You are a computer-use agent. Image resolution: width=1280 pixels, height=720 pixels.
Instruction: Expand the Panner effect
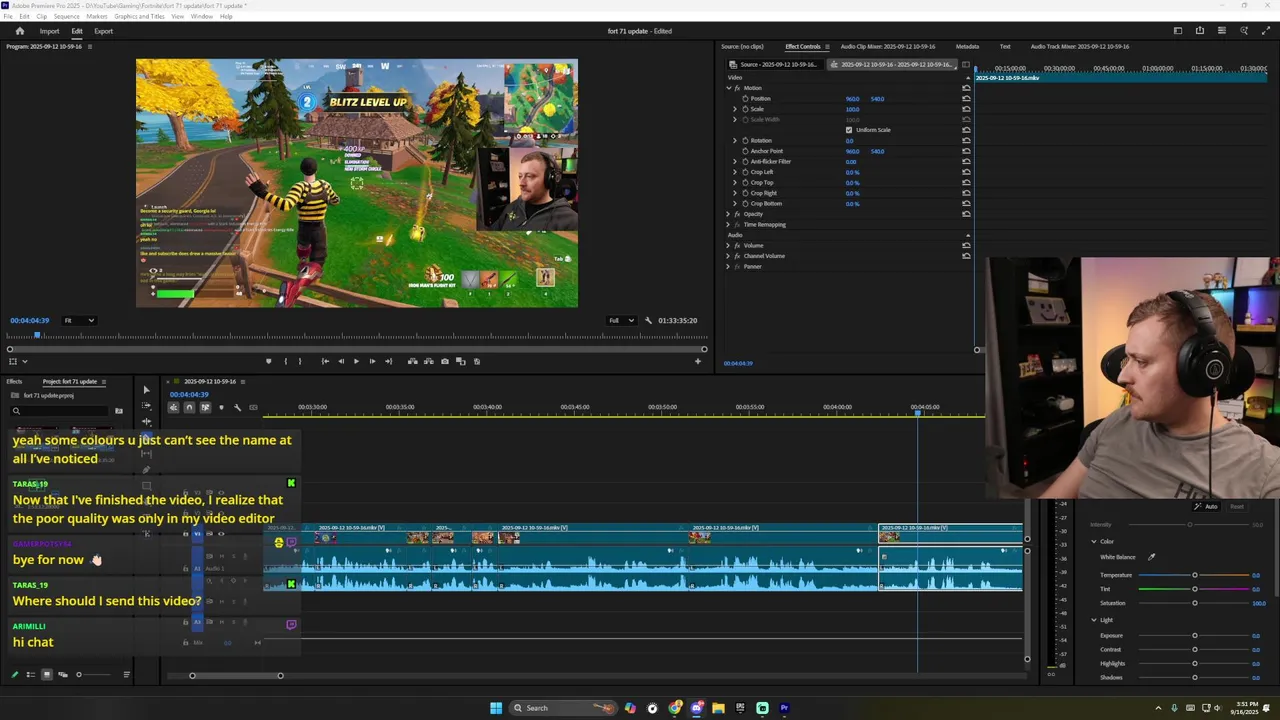coord(728,266)
